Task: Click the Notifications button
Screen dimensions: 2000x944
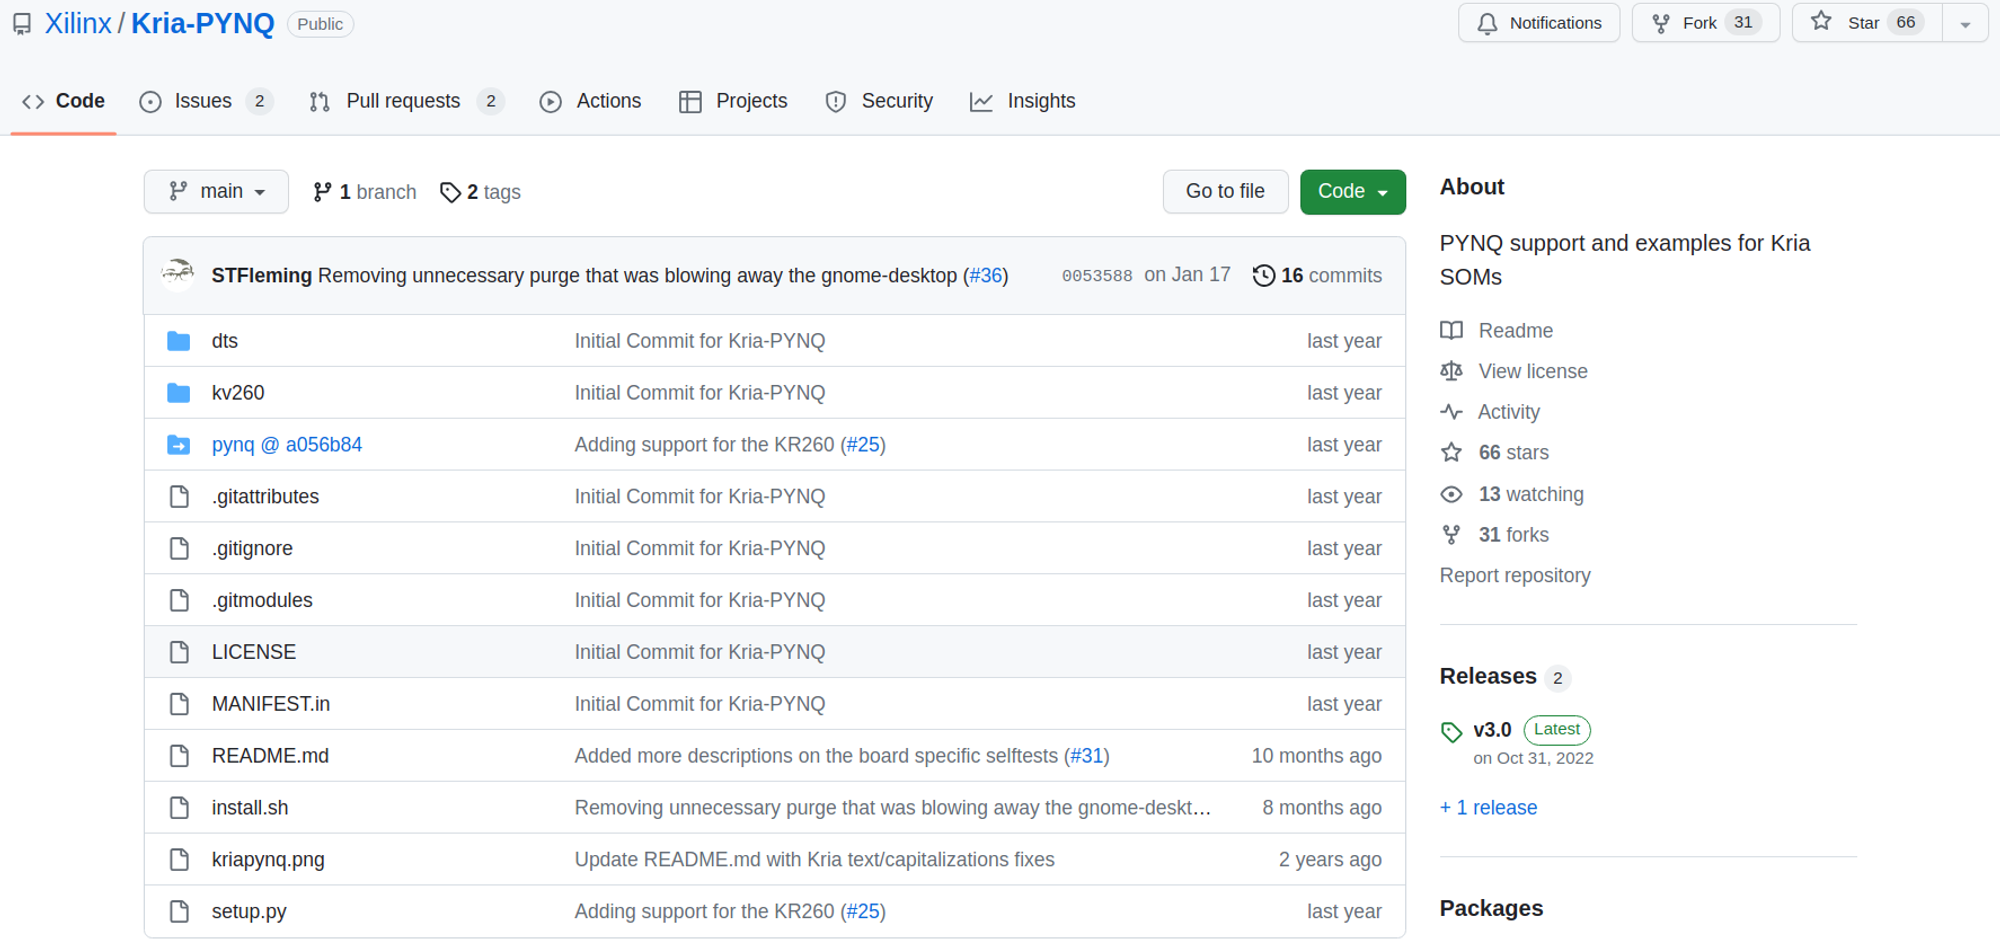Action: pyautogui.click(x=1539, y=23)
